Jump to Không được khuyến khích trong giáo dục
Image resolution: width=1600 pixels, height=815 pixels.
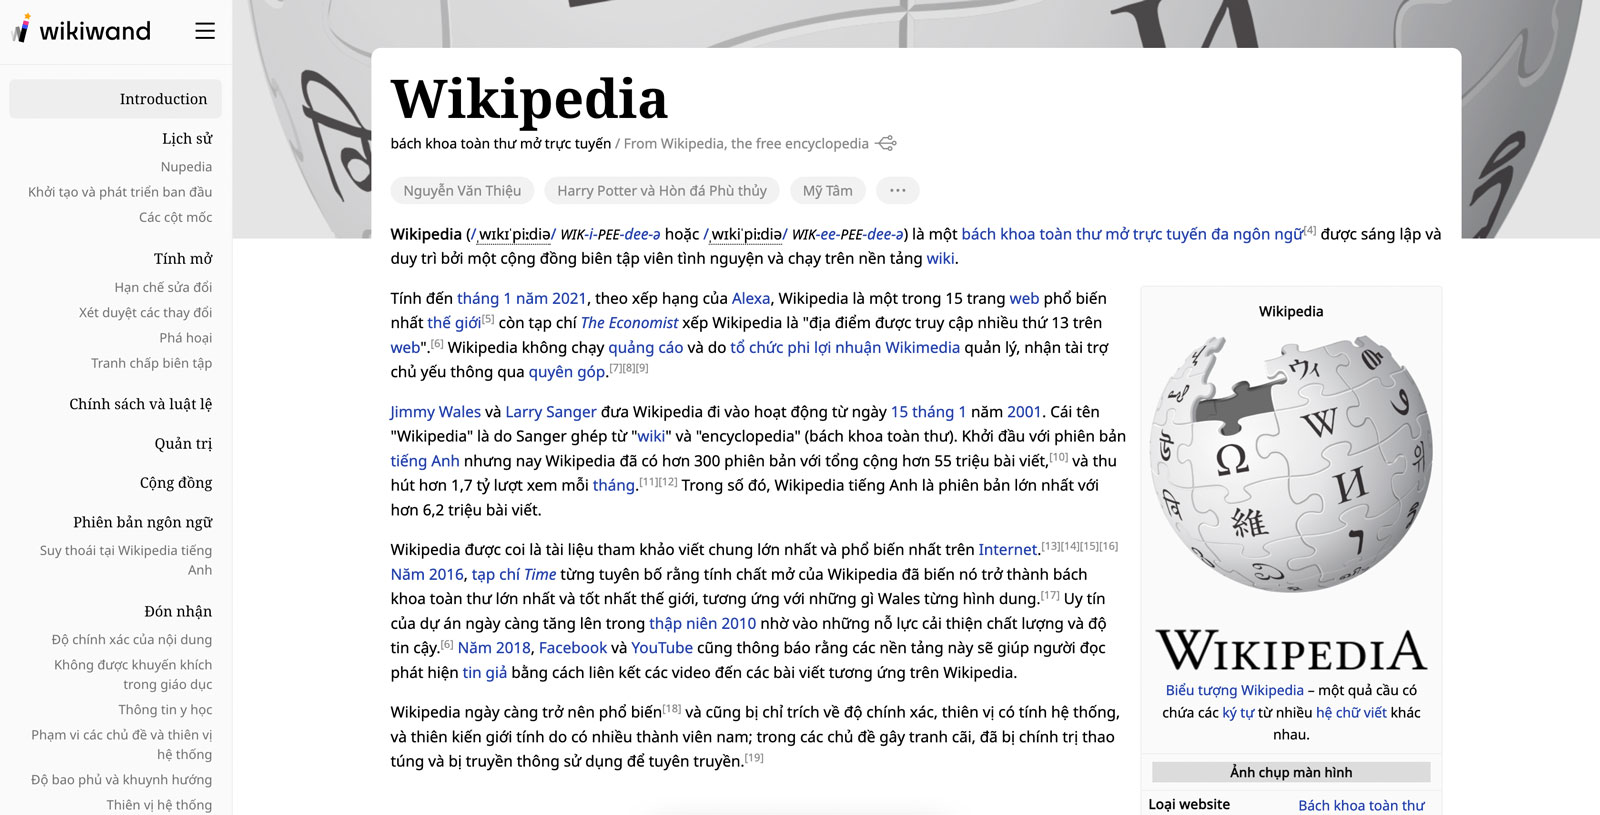133,675
